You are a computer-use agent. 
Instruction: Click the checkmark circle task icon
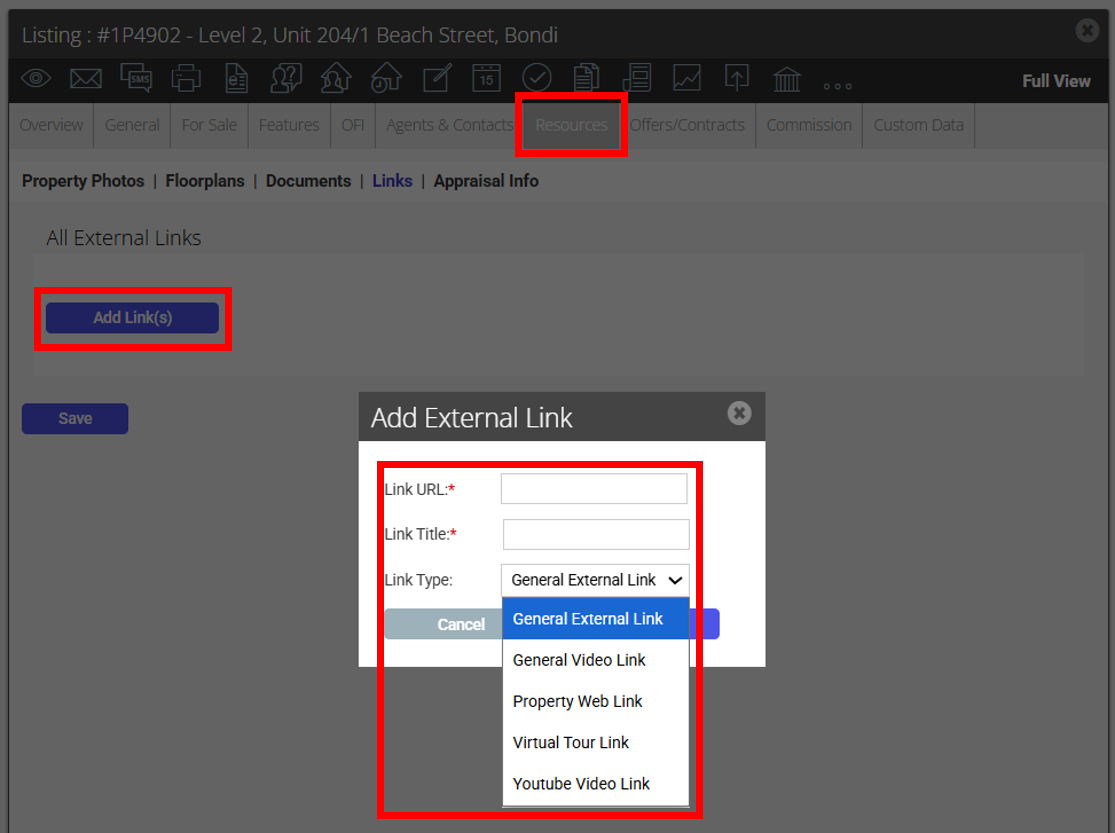click(x=537, y=78)
